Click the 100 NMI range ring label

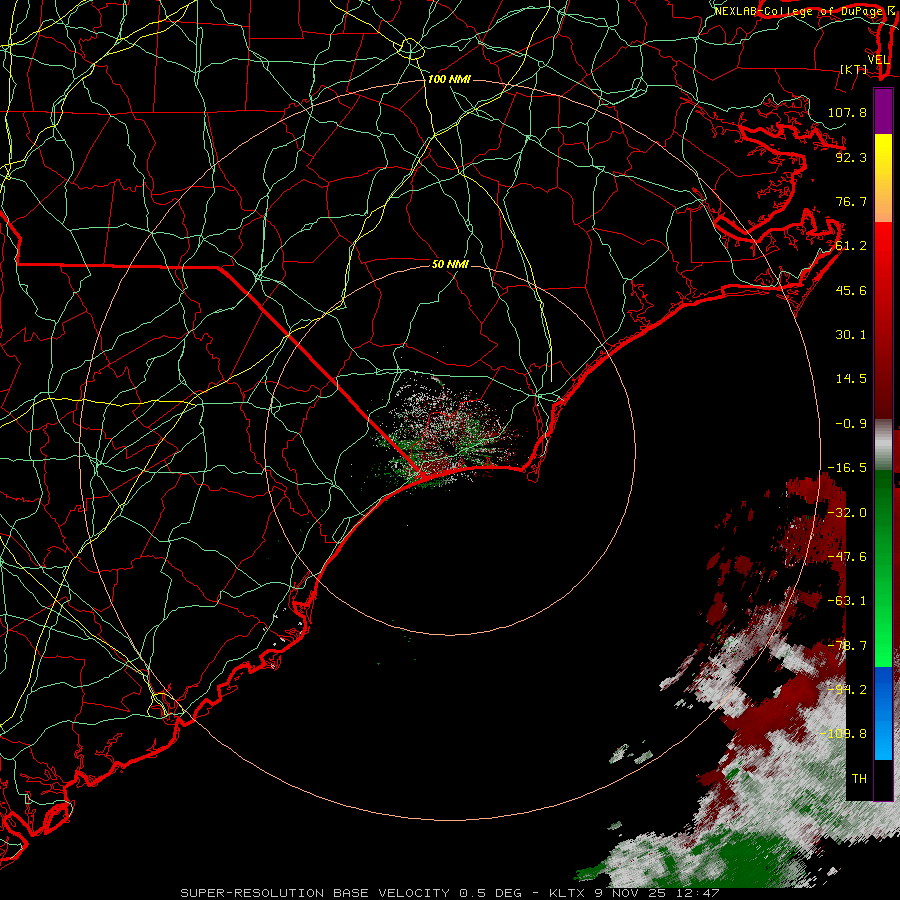click(x=449, y=79)
